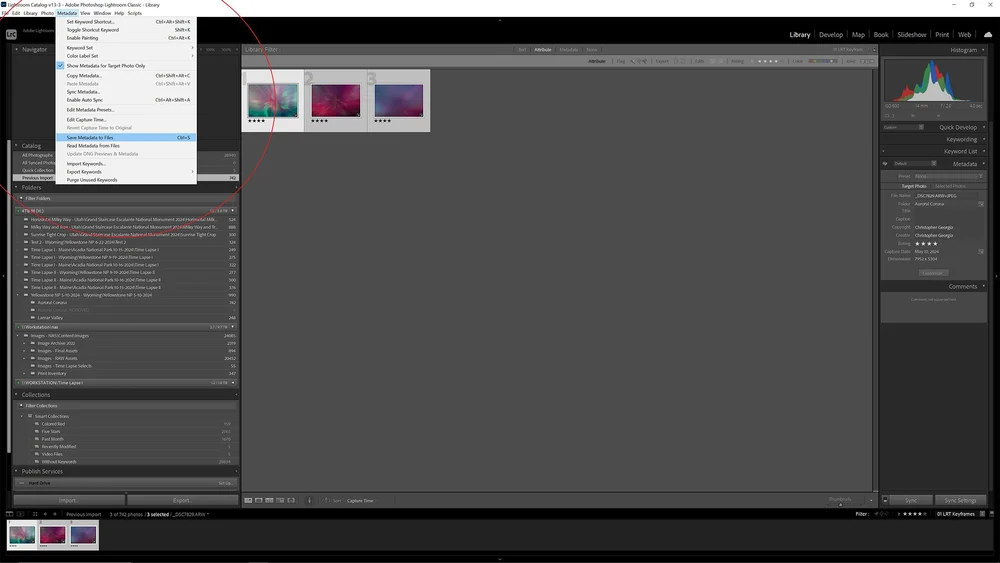Screen dimensions: 1000x563
Task: Switch to Survey view icon in toolbar
Action: tap(280, 501)
